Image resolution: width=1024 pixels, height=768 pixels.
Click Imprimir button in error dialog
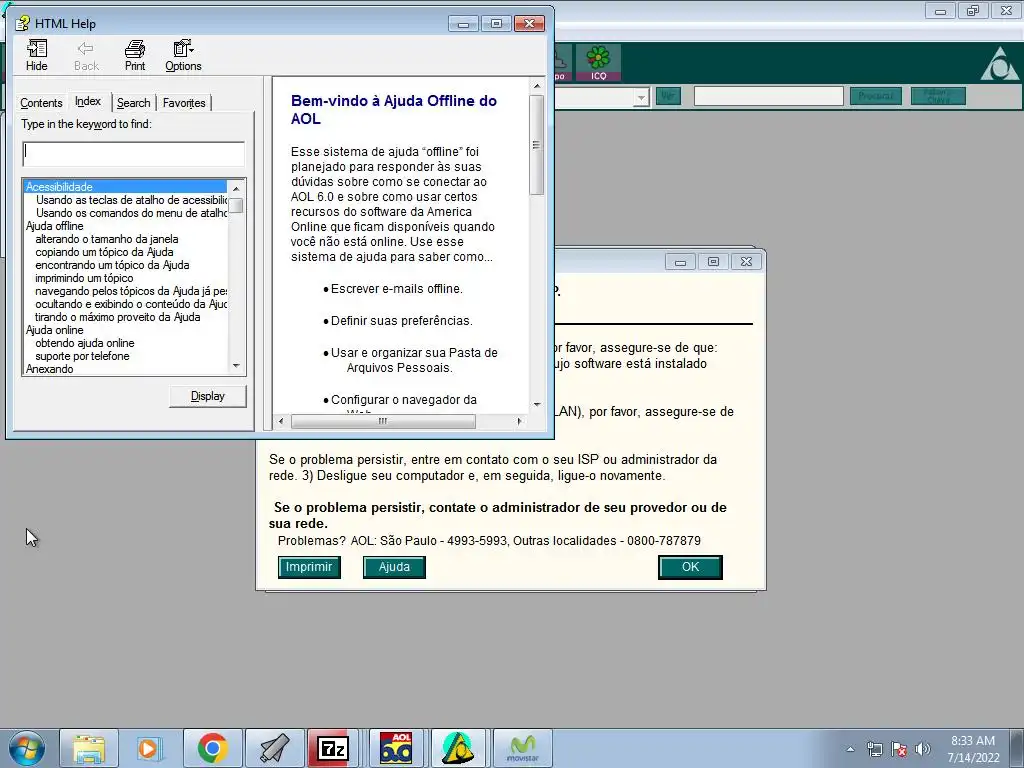309,567
